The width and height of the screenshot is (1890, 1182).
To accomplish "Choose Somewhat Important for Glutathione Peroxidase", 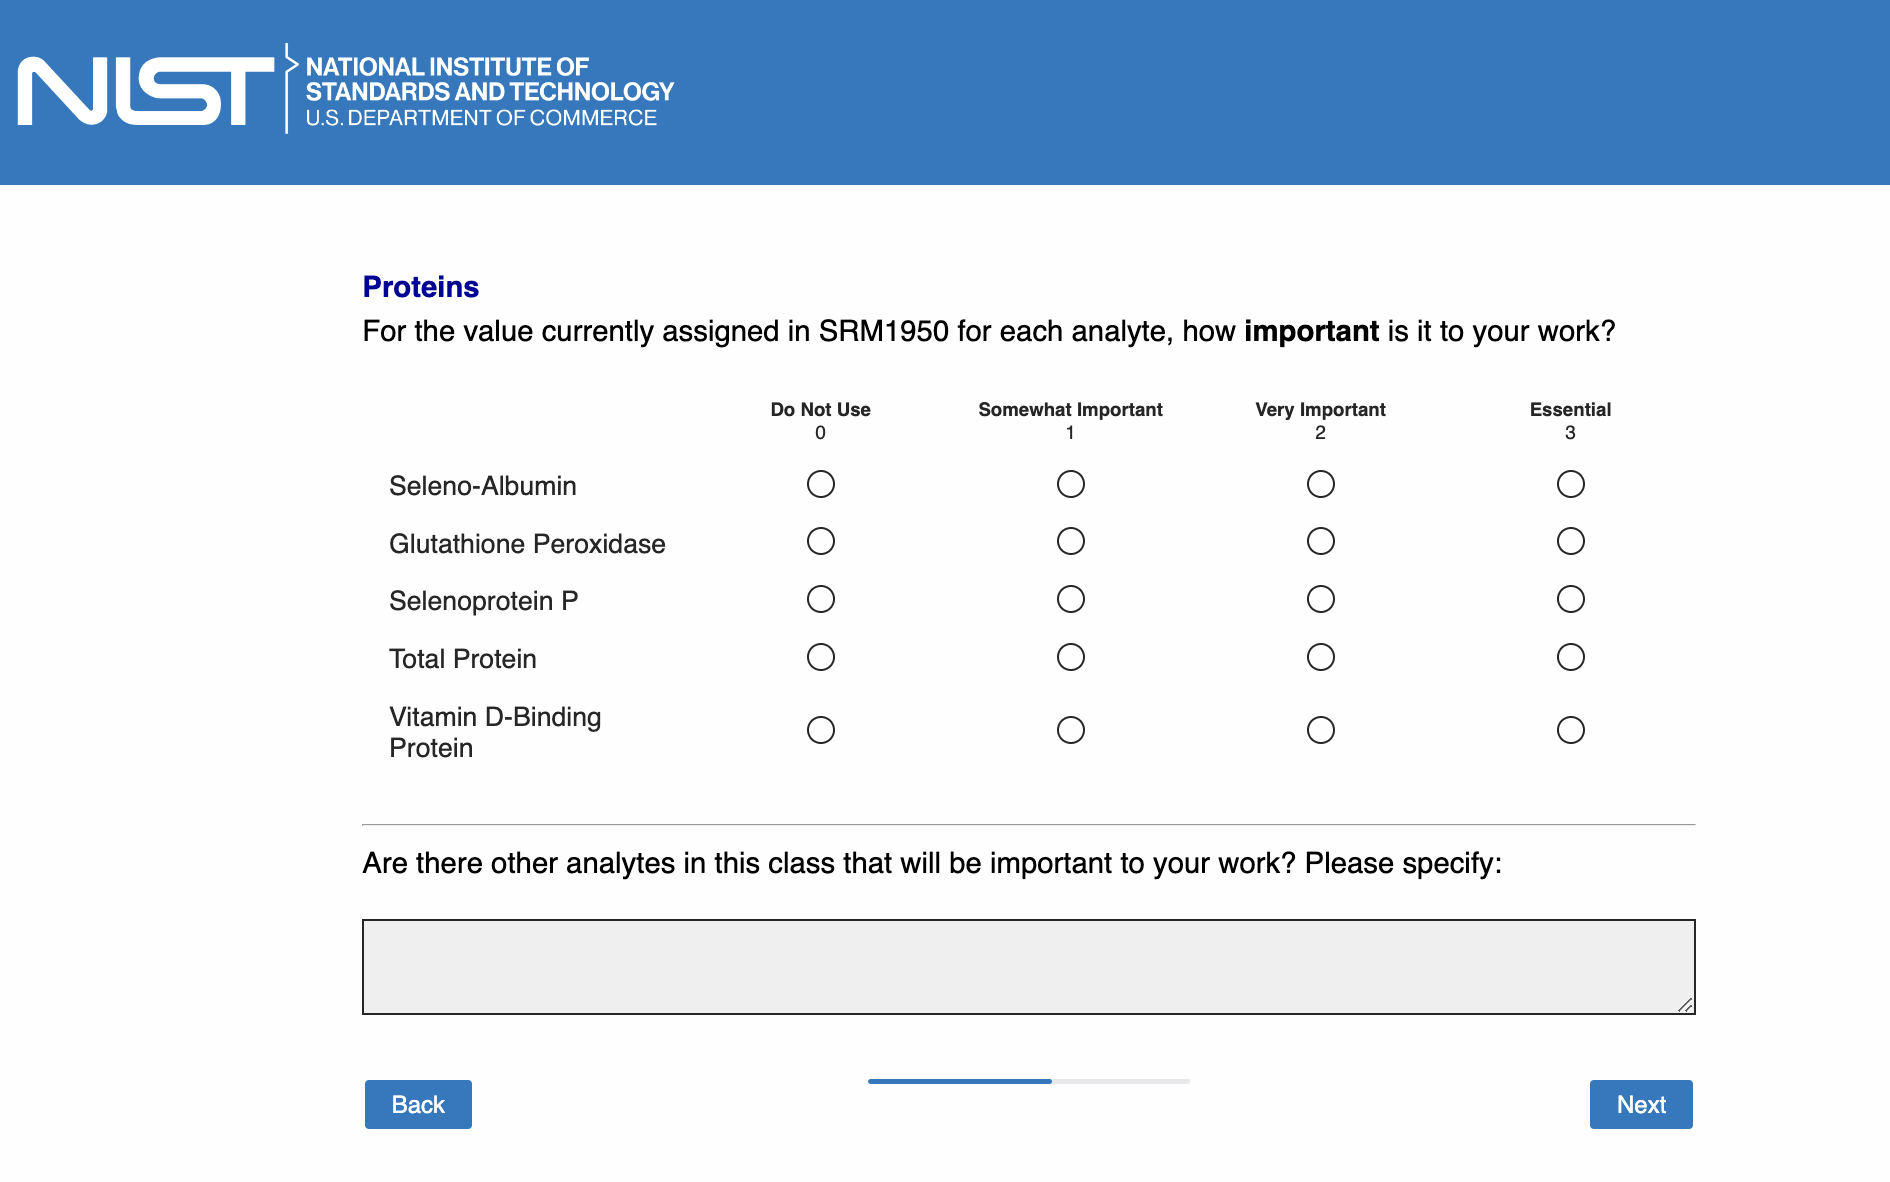I will click(1070, 541).
